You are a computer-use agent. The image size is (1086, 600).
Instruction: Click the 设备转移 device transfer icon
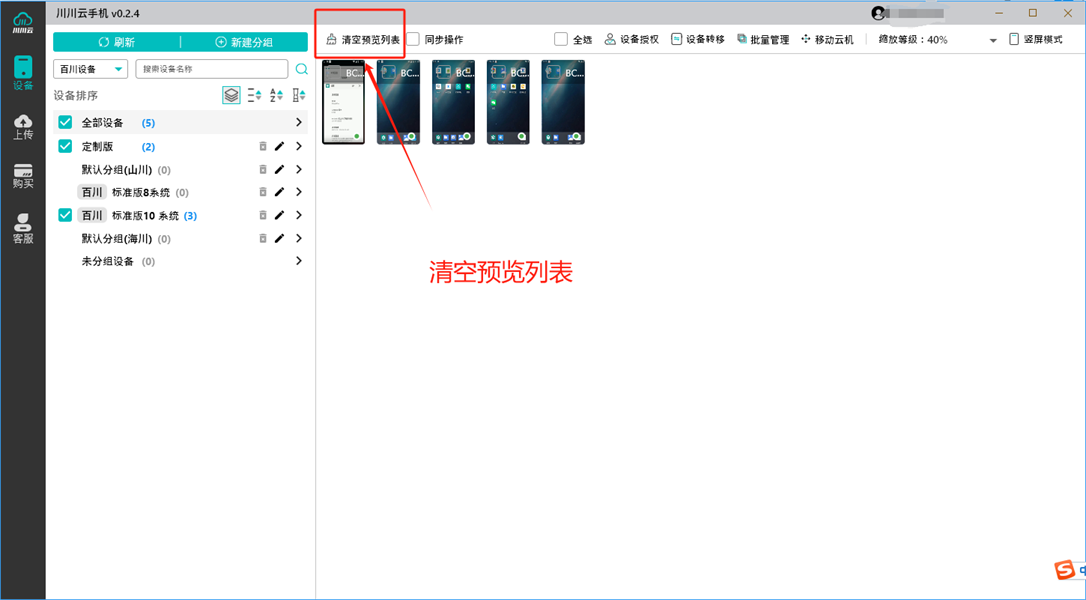679,39
